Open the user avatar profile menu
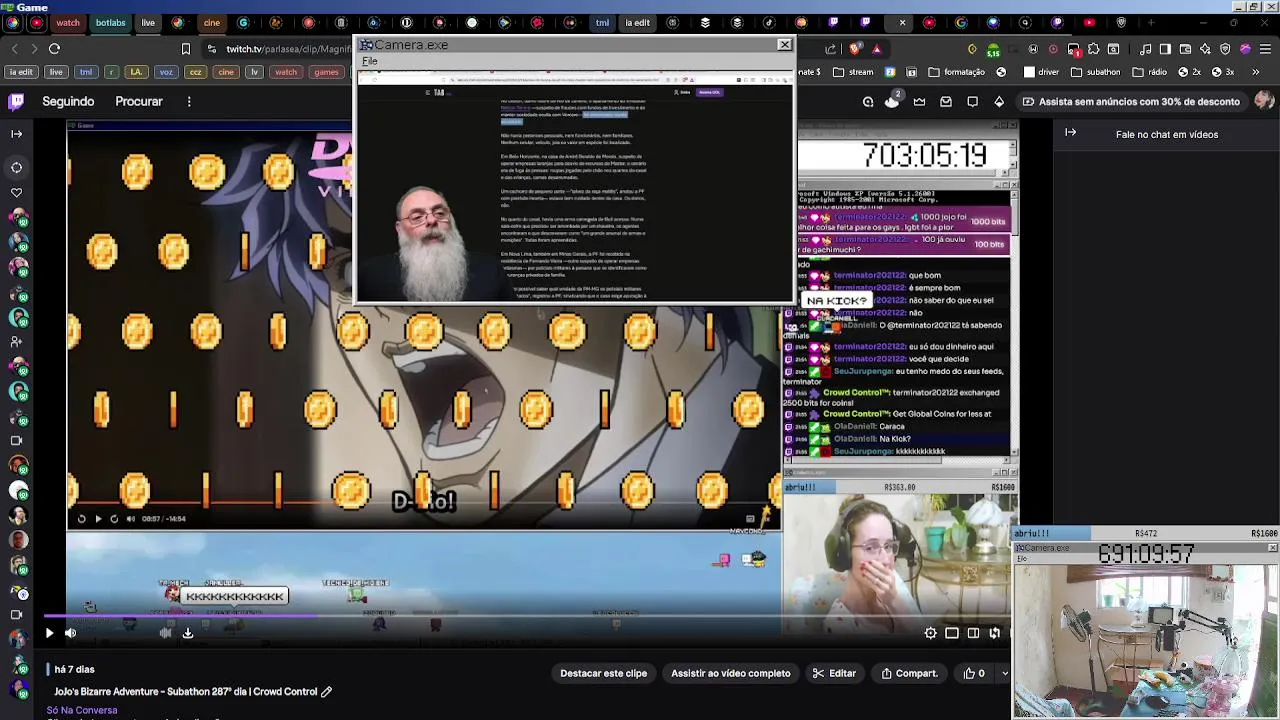 1264,100
